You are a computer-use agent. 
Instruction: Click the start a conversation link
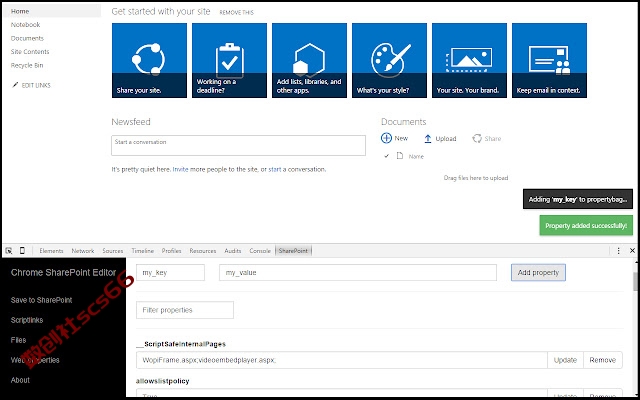coord(275,169)
